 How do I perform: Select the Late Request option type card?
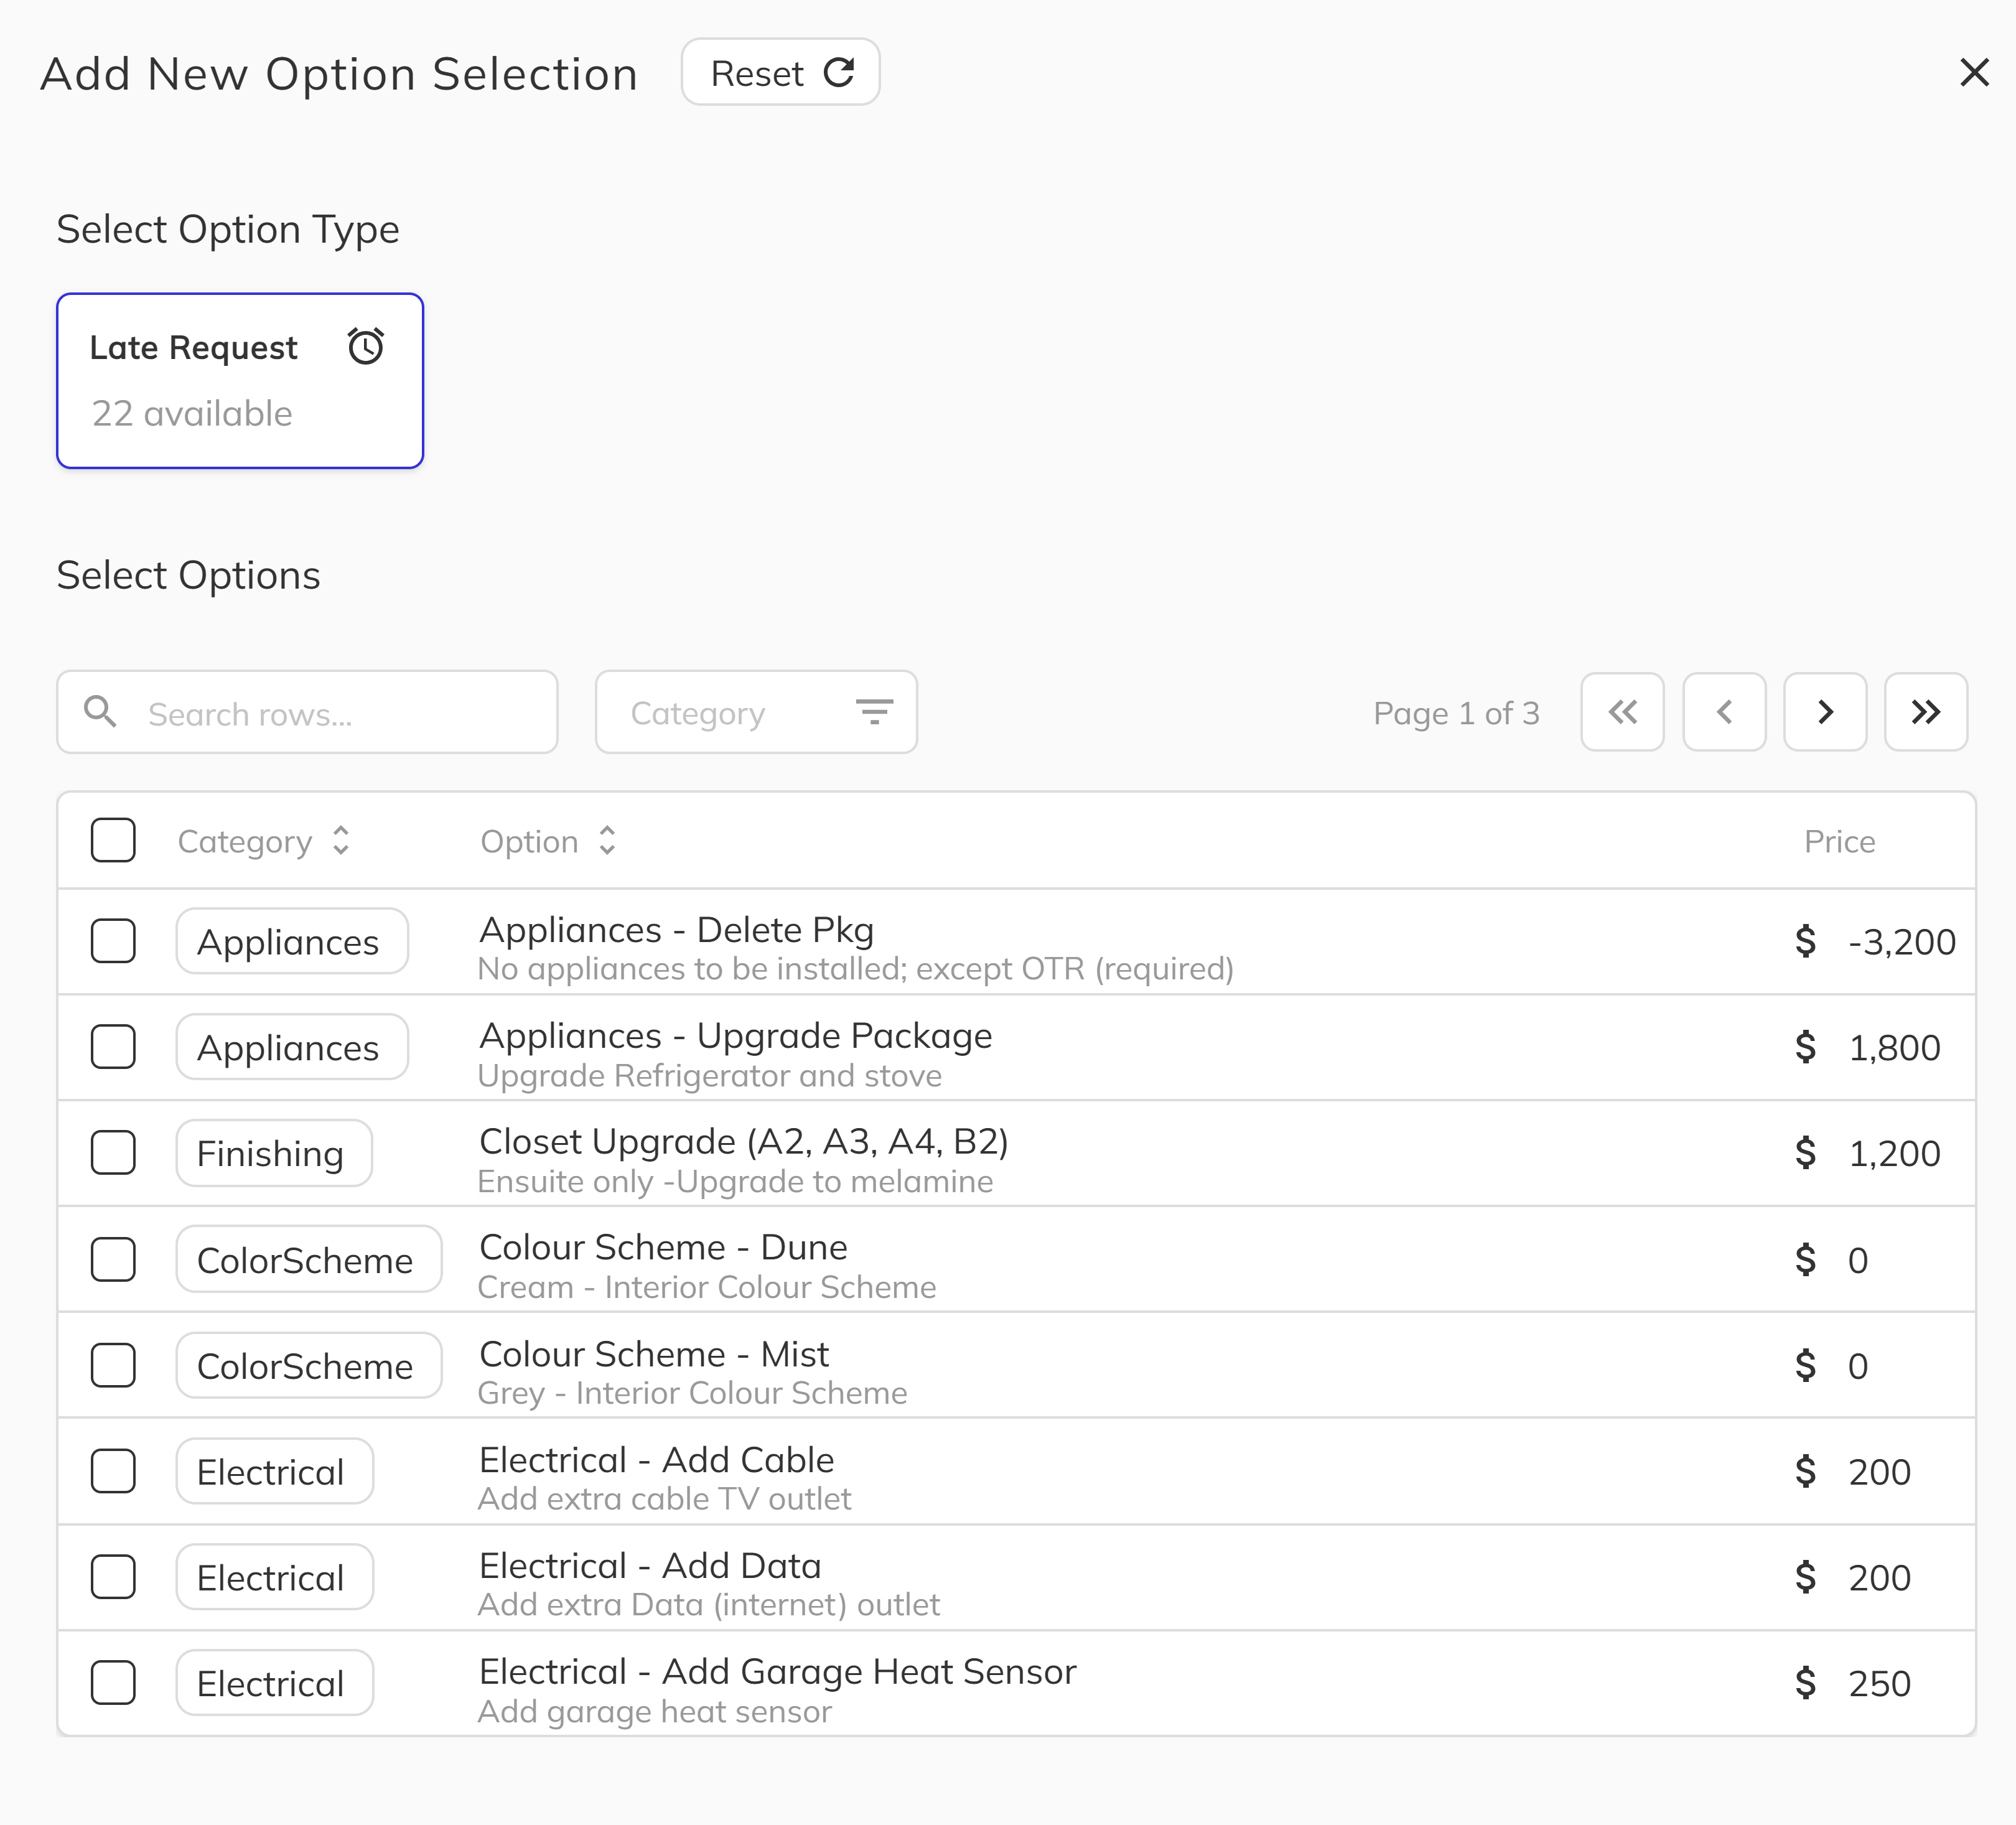(240, 380)
